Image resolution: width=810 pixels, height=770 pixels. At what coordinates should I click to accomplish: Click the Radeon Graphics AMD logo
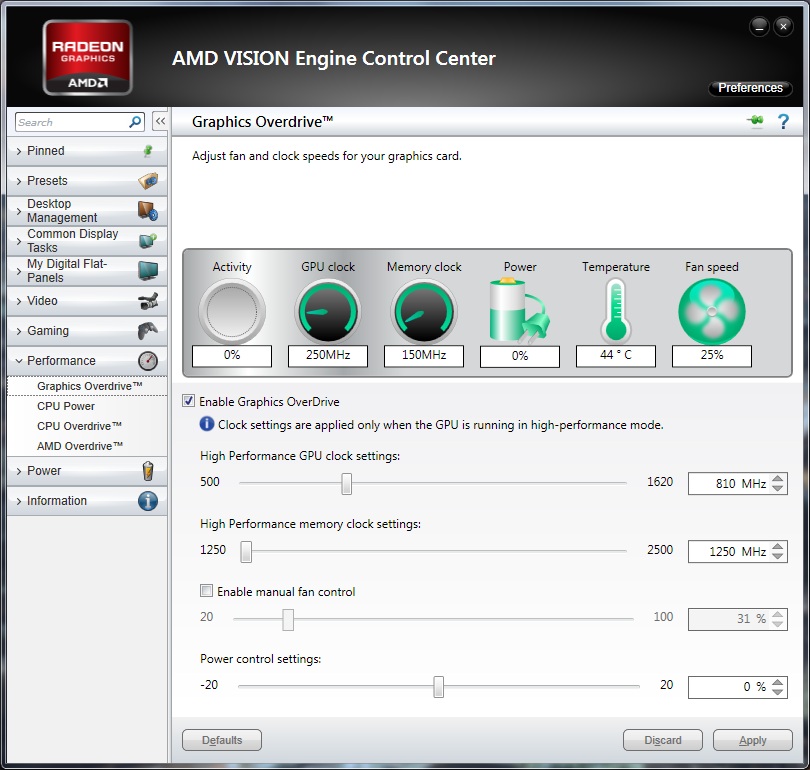coord(87,57)
